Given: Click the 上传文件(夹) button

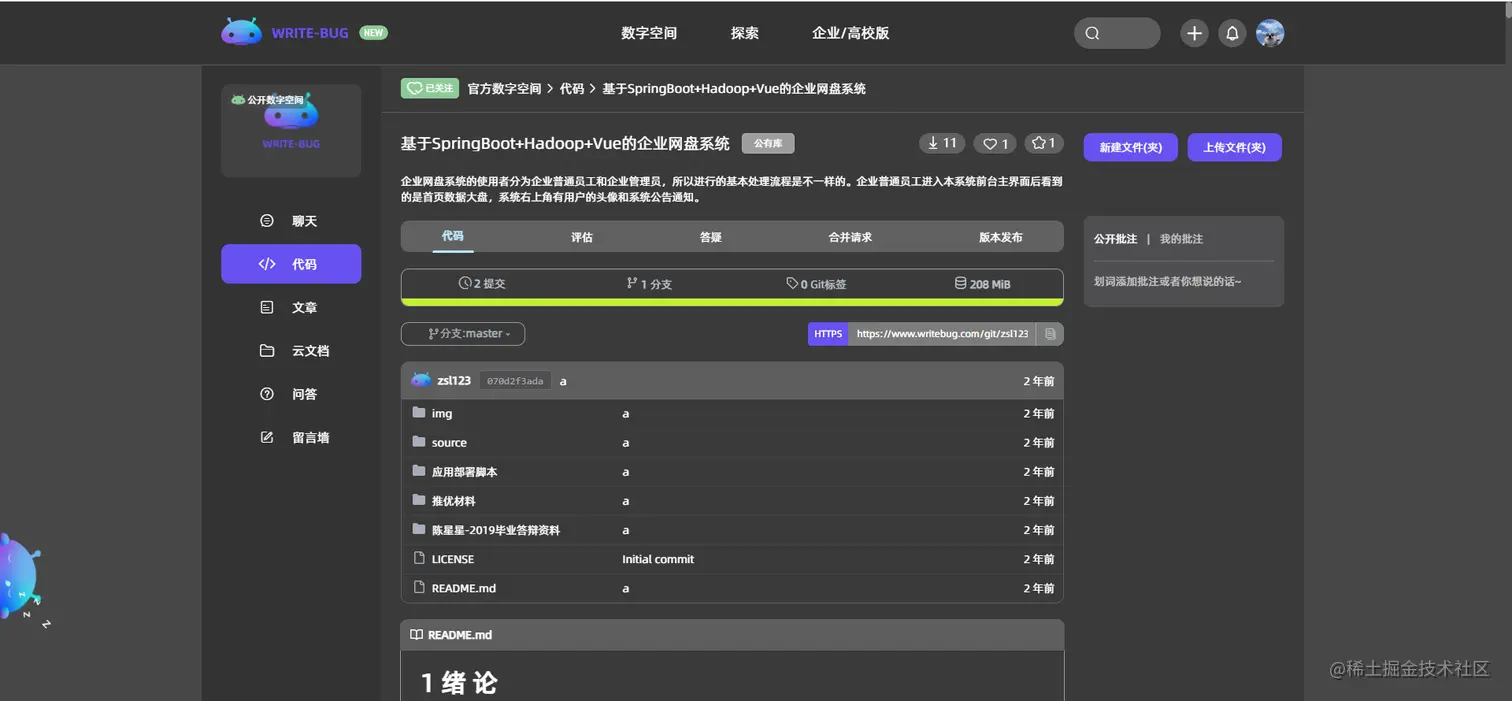Looking at the screenshot, I should point(1234,147).
